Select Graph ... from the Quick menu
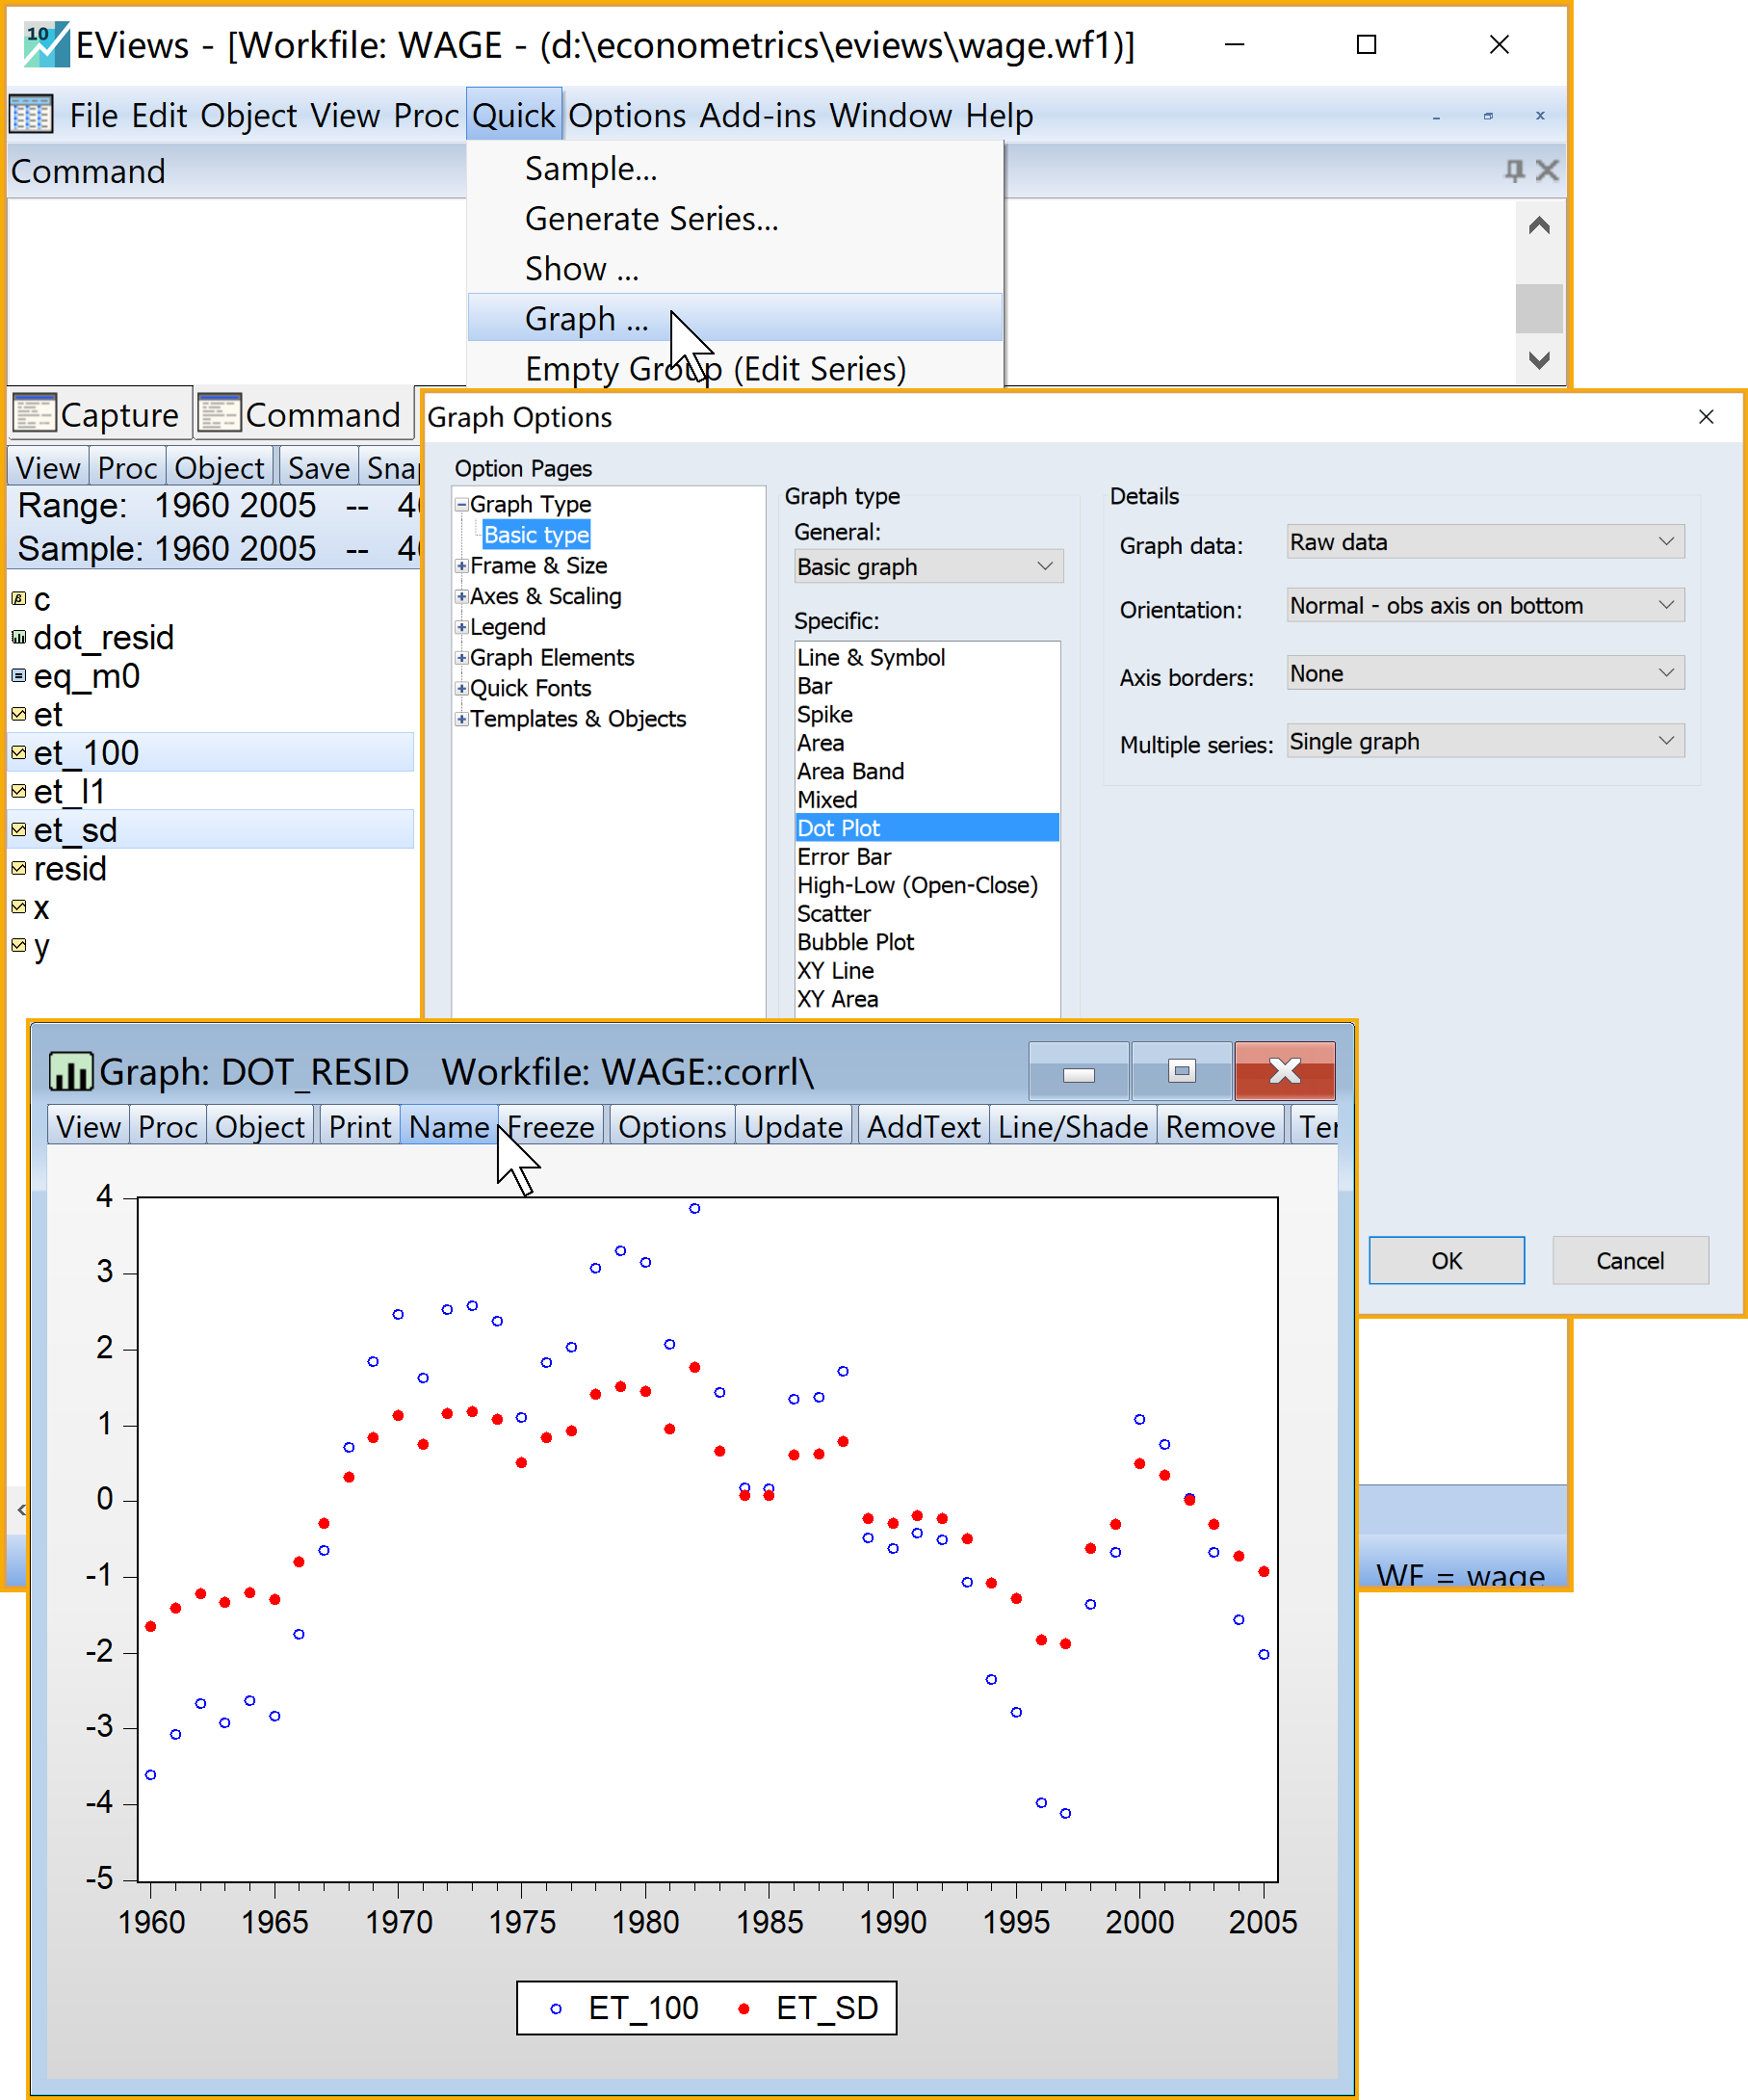The image size is (1748, 2100). tap(587, 319)
